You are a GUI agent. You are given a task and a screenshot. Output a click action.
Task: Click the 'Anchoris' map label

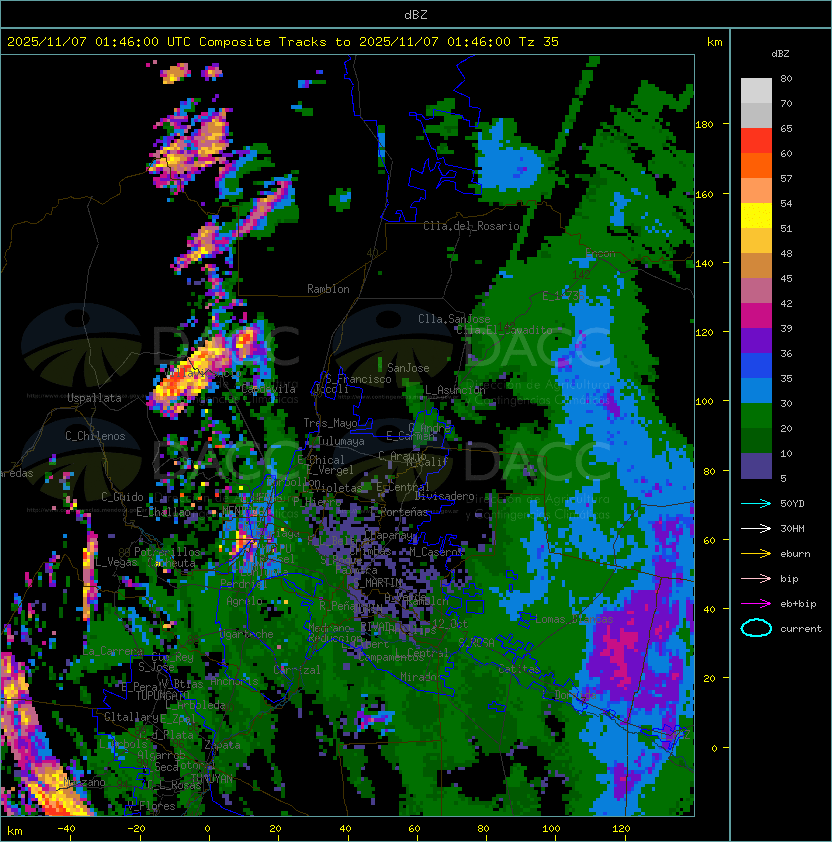234,681
